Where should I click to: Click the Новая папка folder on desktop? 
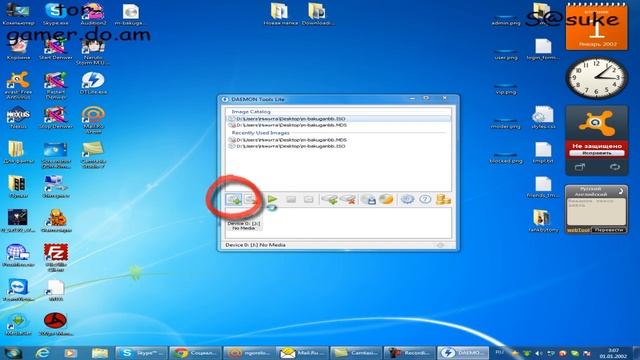tap(280, 14)
